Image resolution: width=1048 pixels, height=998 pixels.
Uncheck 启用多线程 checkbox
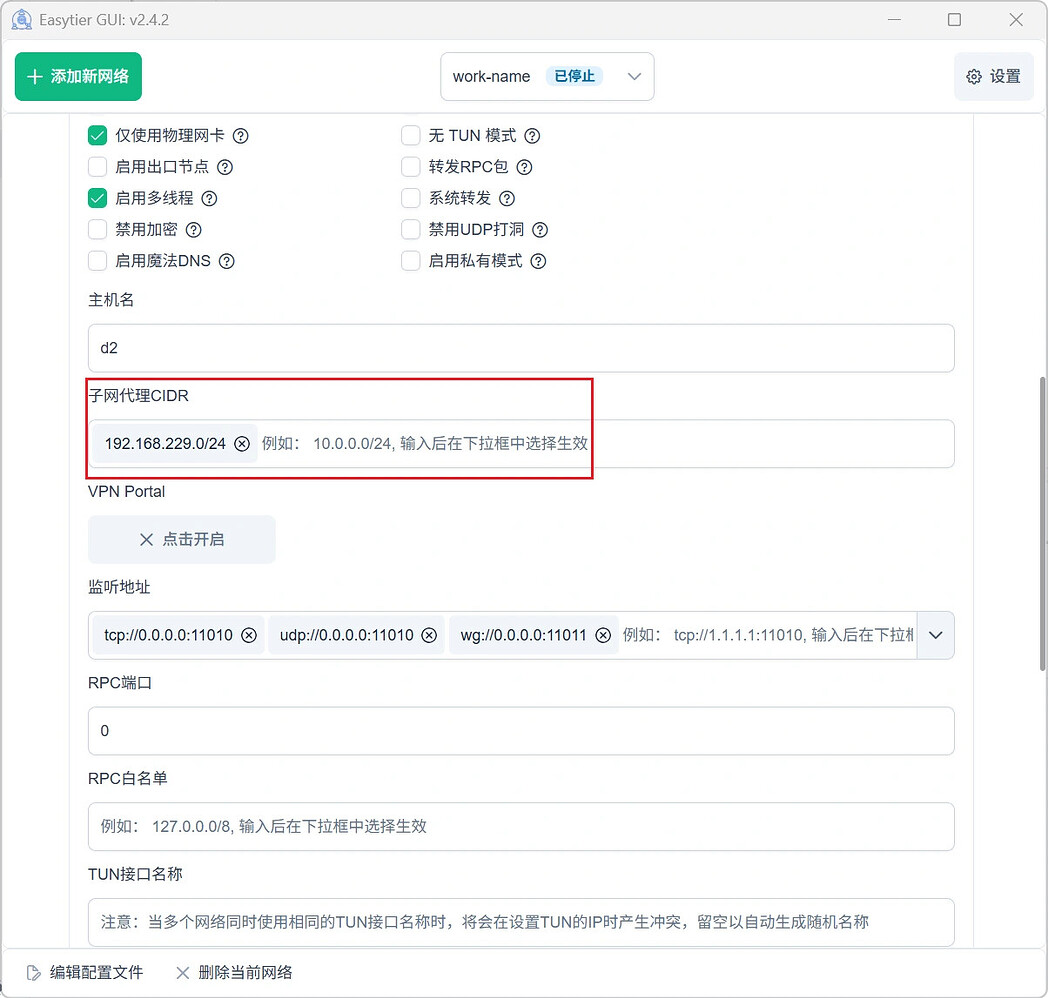click(98, 199)
